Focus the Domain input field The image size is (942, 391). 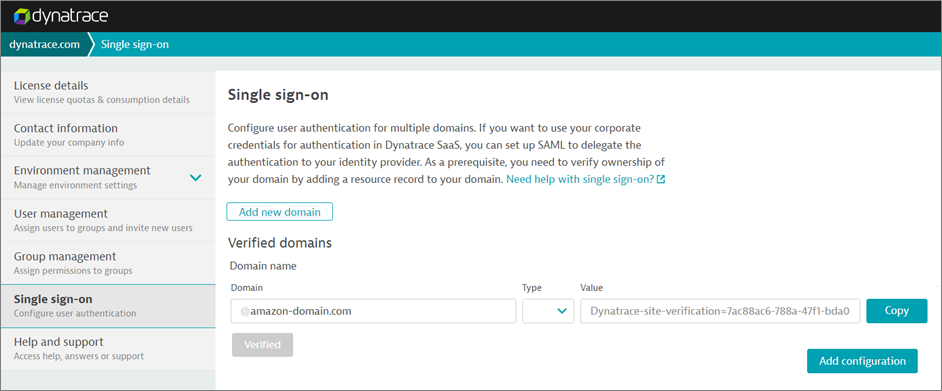[x=373, y=311]
